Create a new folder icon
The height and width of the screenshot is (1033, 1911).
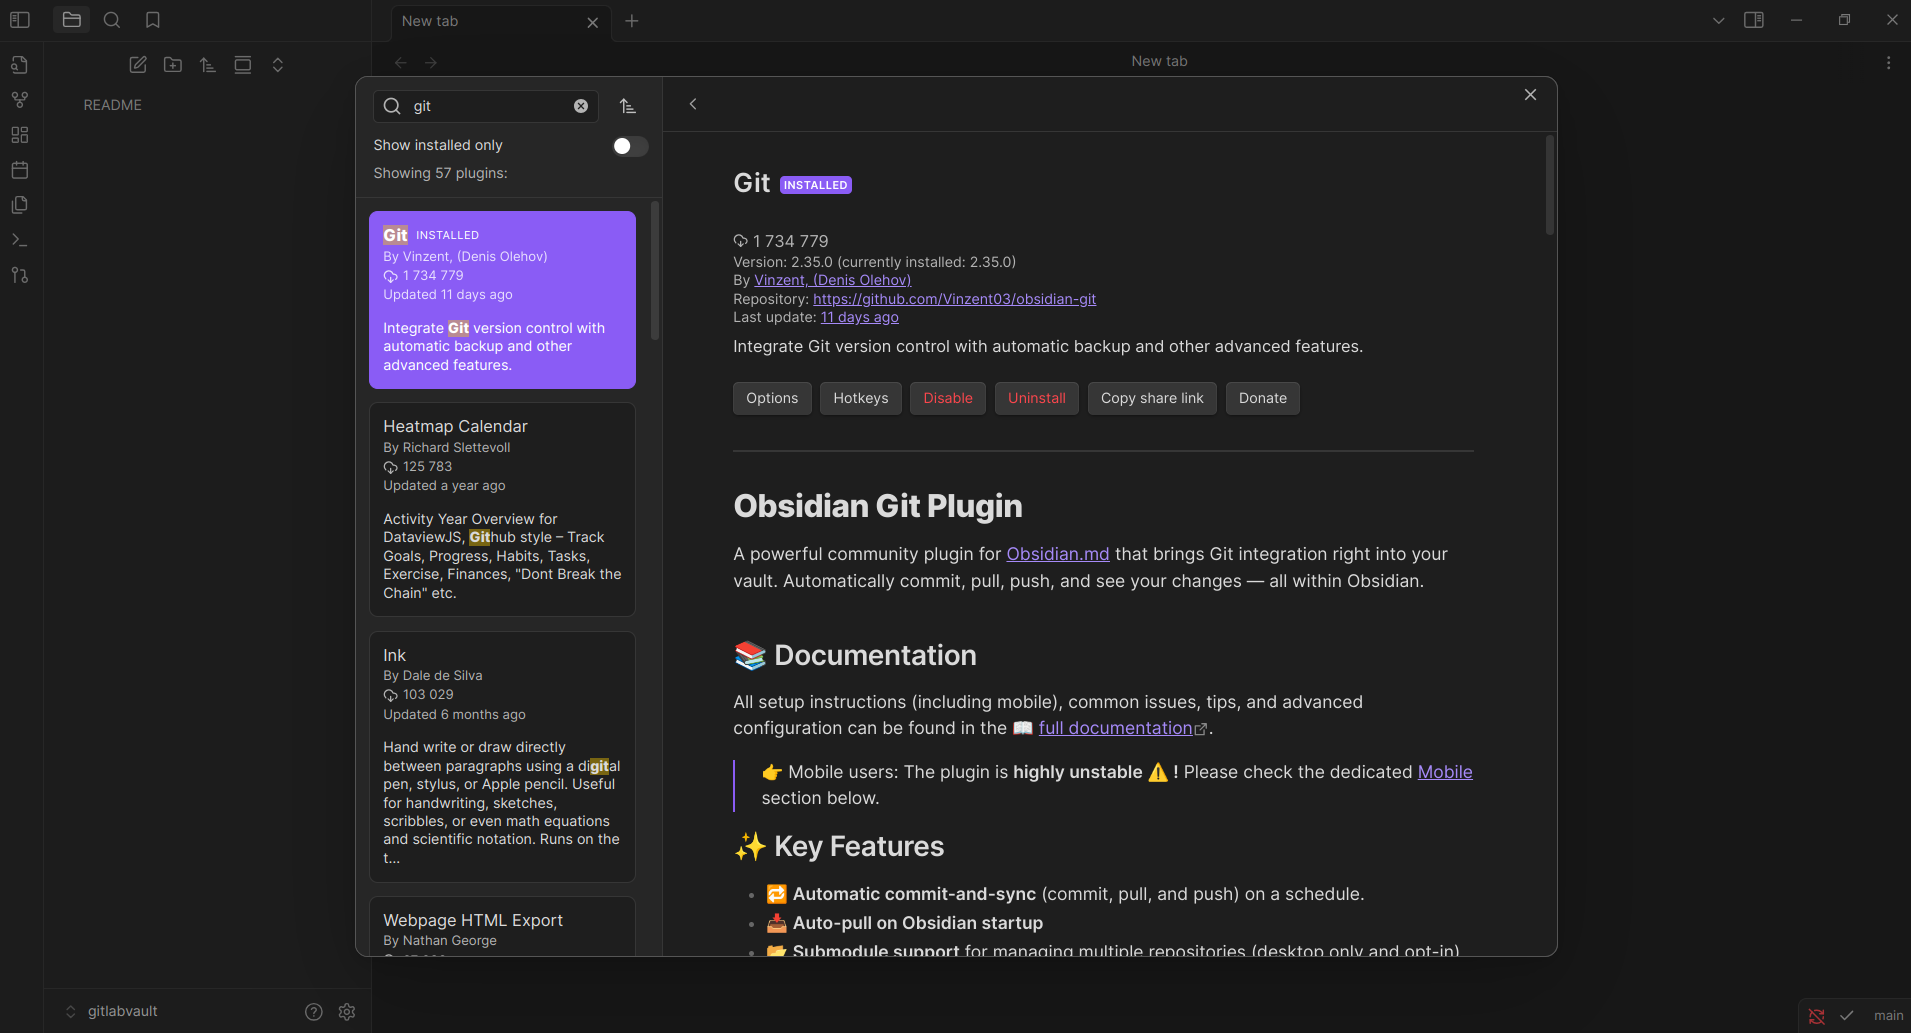tap(173, 65)
